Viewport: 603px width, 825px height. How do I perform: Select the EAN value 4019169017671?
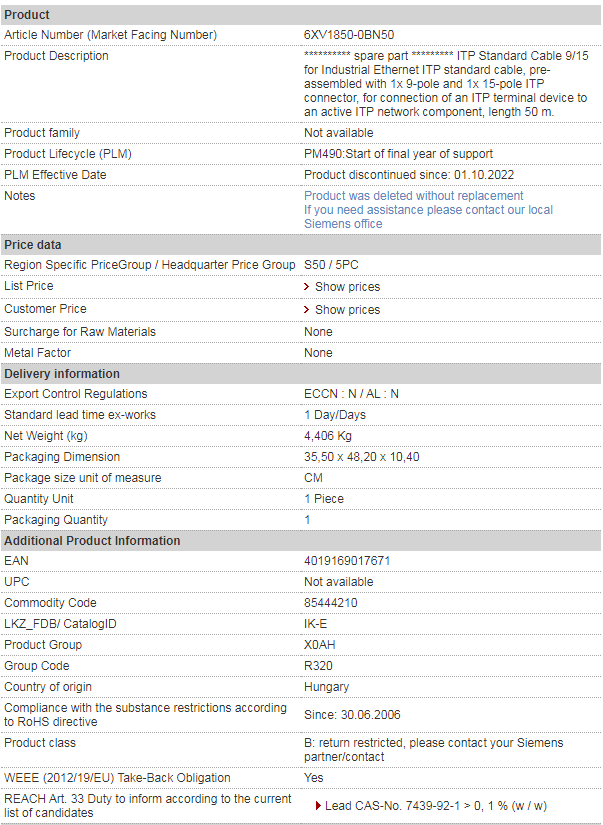(x=347, y=561)
